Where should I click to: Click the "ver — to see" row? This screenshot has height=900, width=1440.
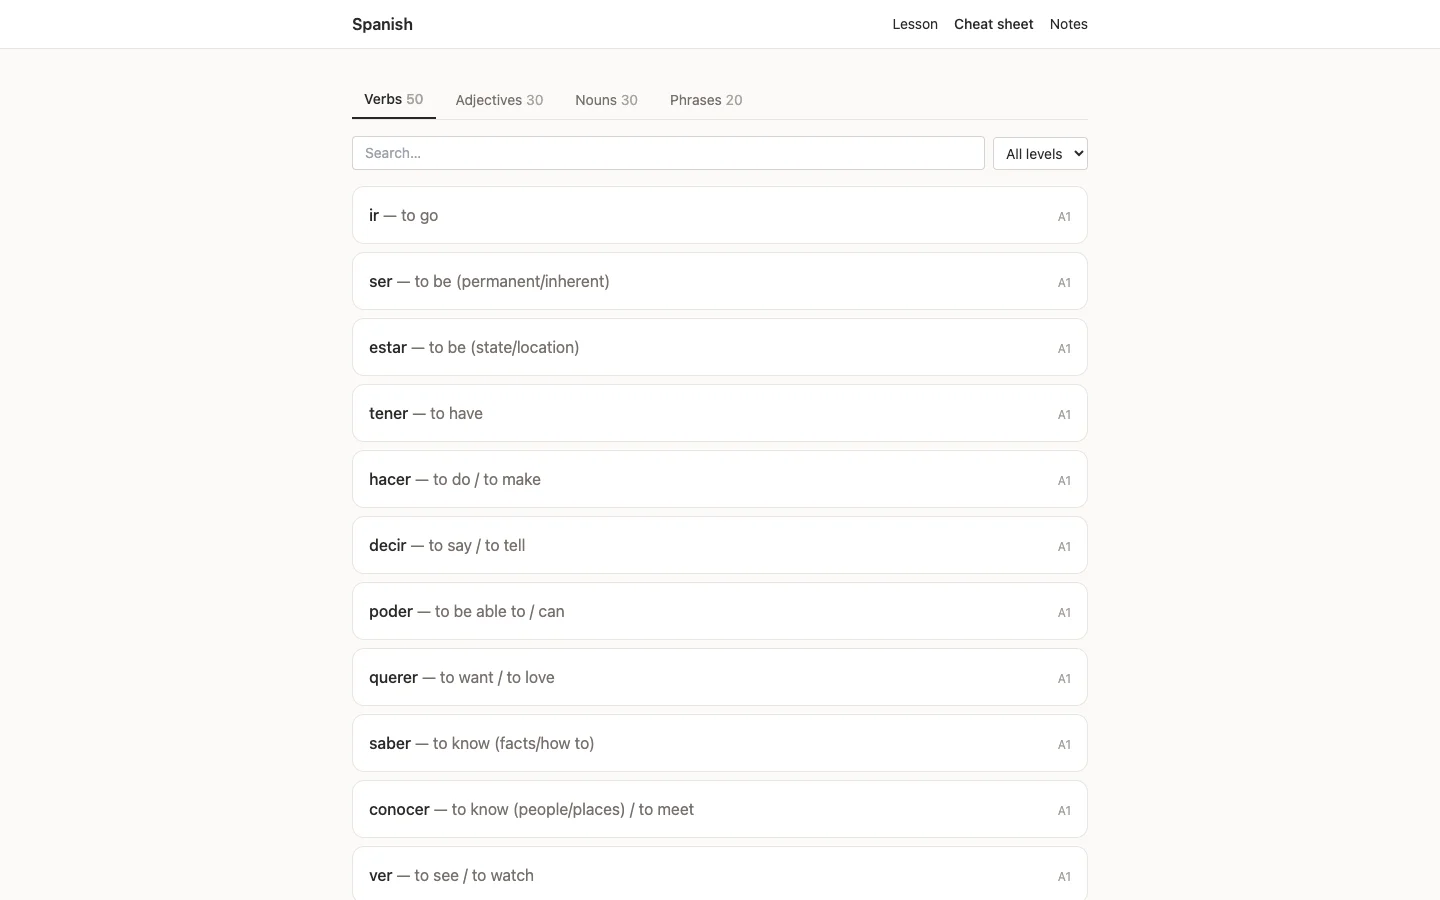tap(718, 875)
